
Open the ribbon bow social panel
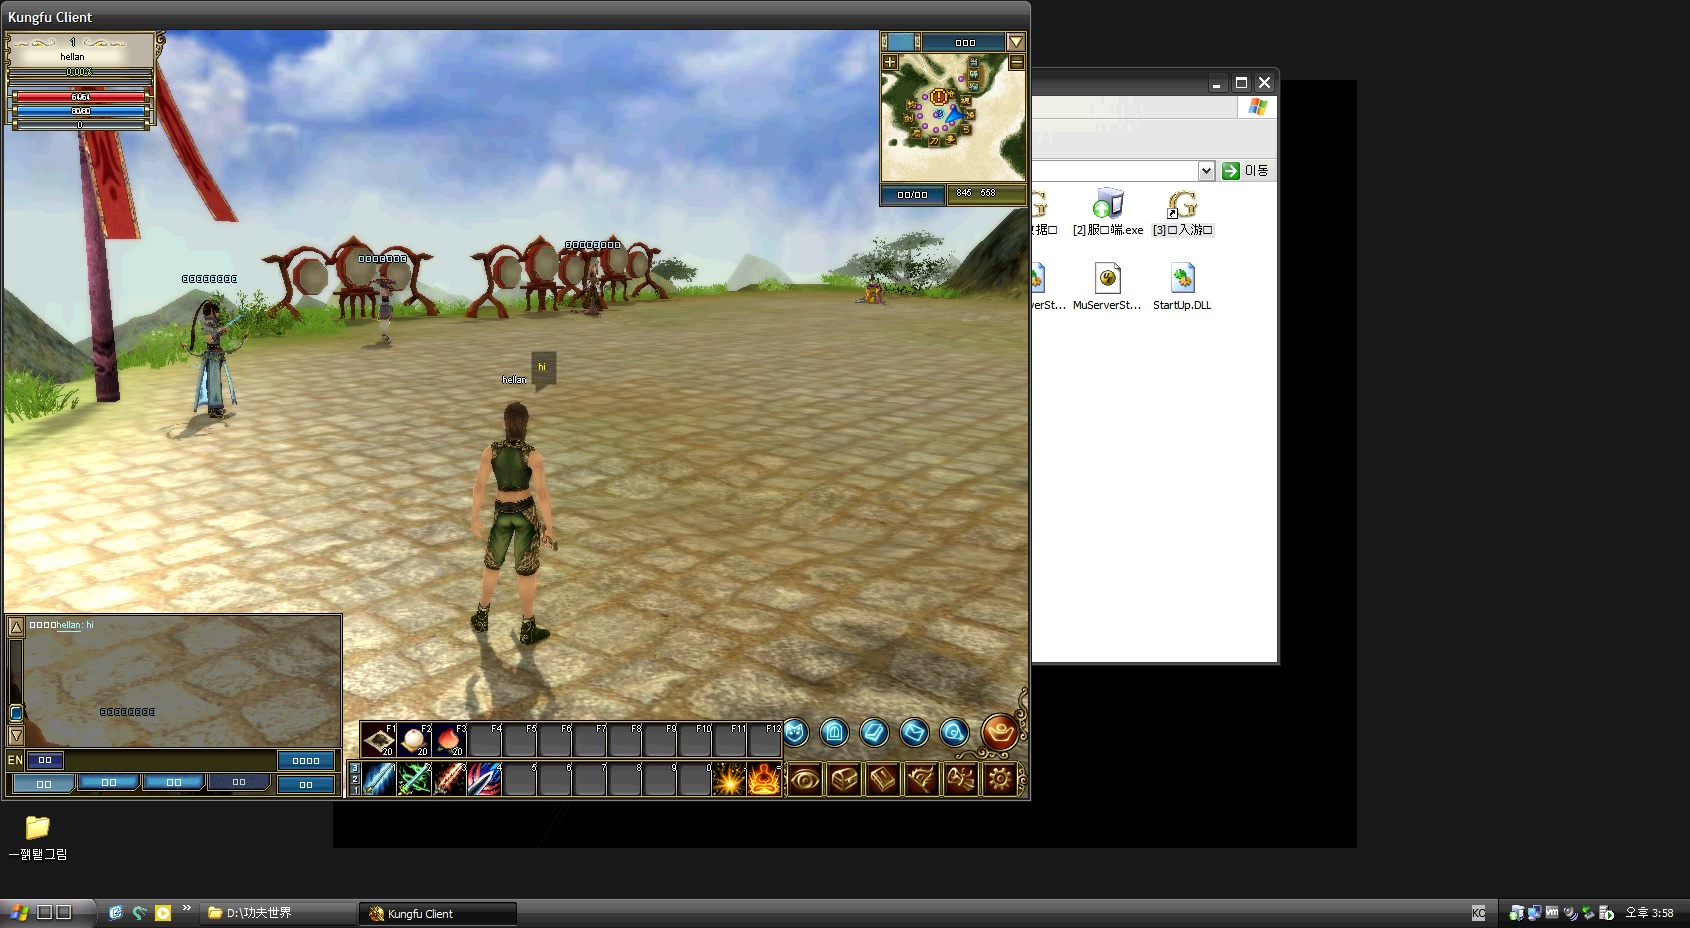point(961,779)
